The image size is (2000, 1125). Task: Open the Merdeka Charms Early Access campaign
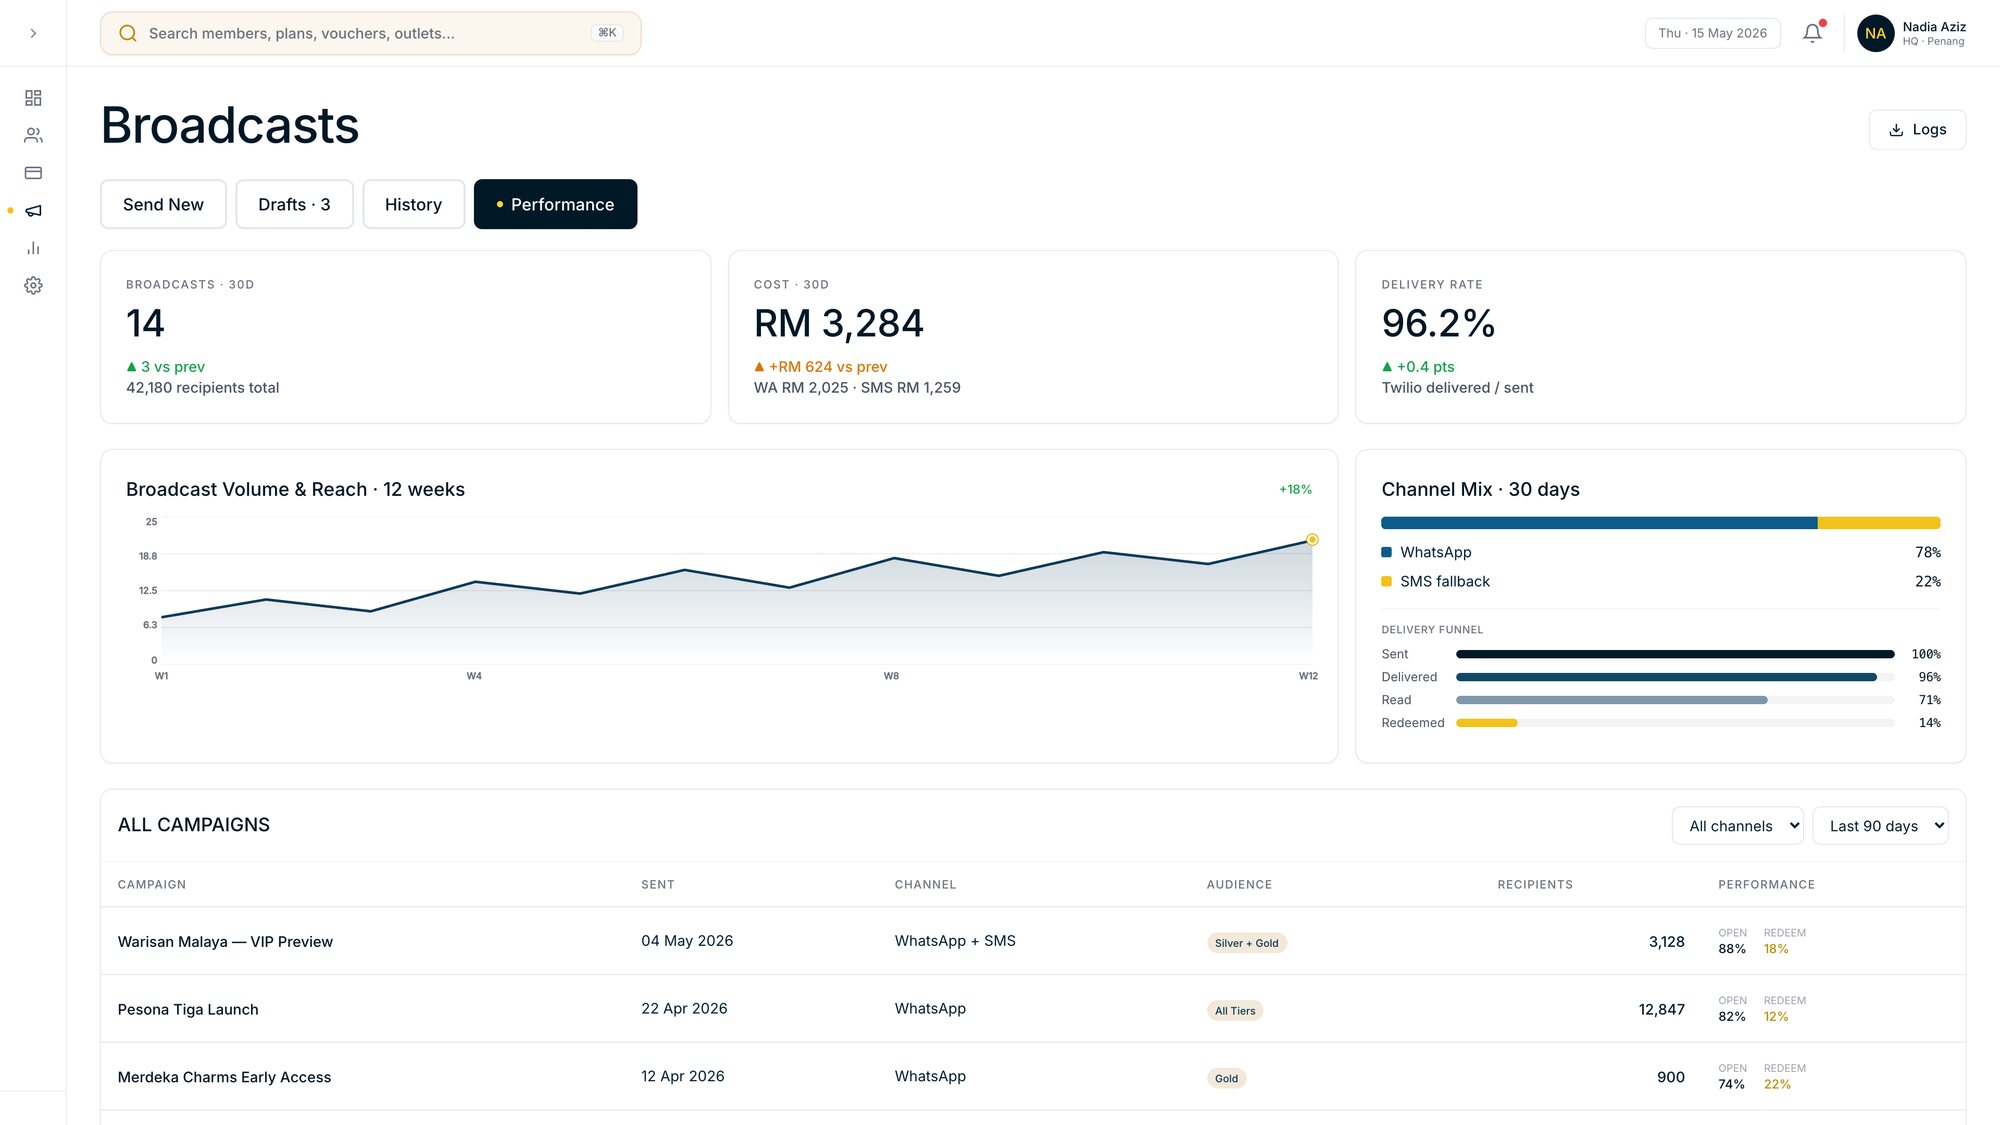224,1077
